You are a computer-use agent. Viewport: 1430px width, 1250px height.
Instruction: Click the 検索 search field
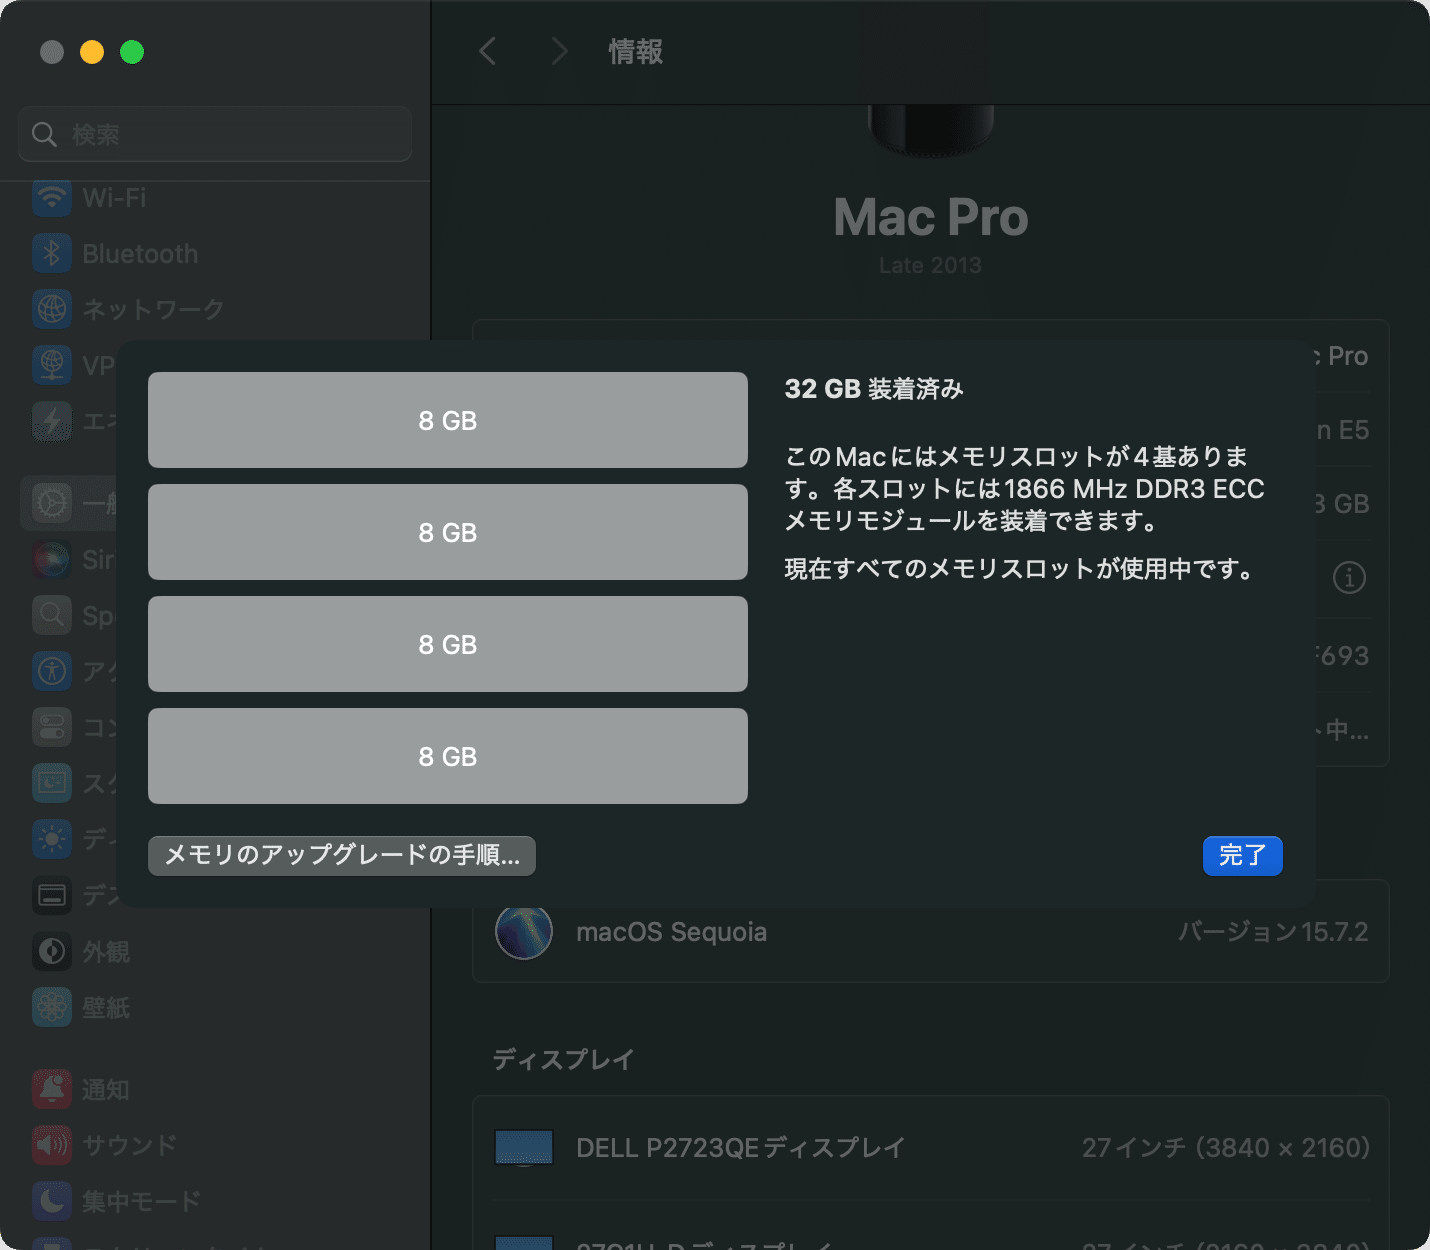[214, 133]
